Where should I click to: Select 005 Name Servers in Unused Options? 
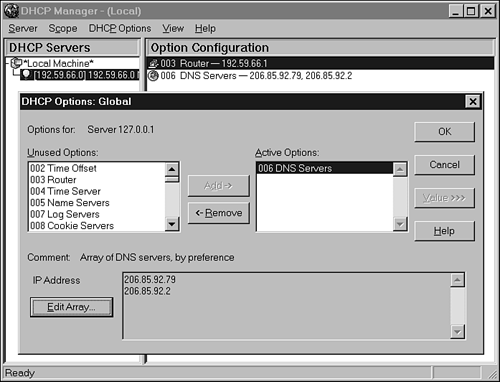click(97, 203)
